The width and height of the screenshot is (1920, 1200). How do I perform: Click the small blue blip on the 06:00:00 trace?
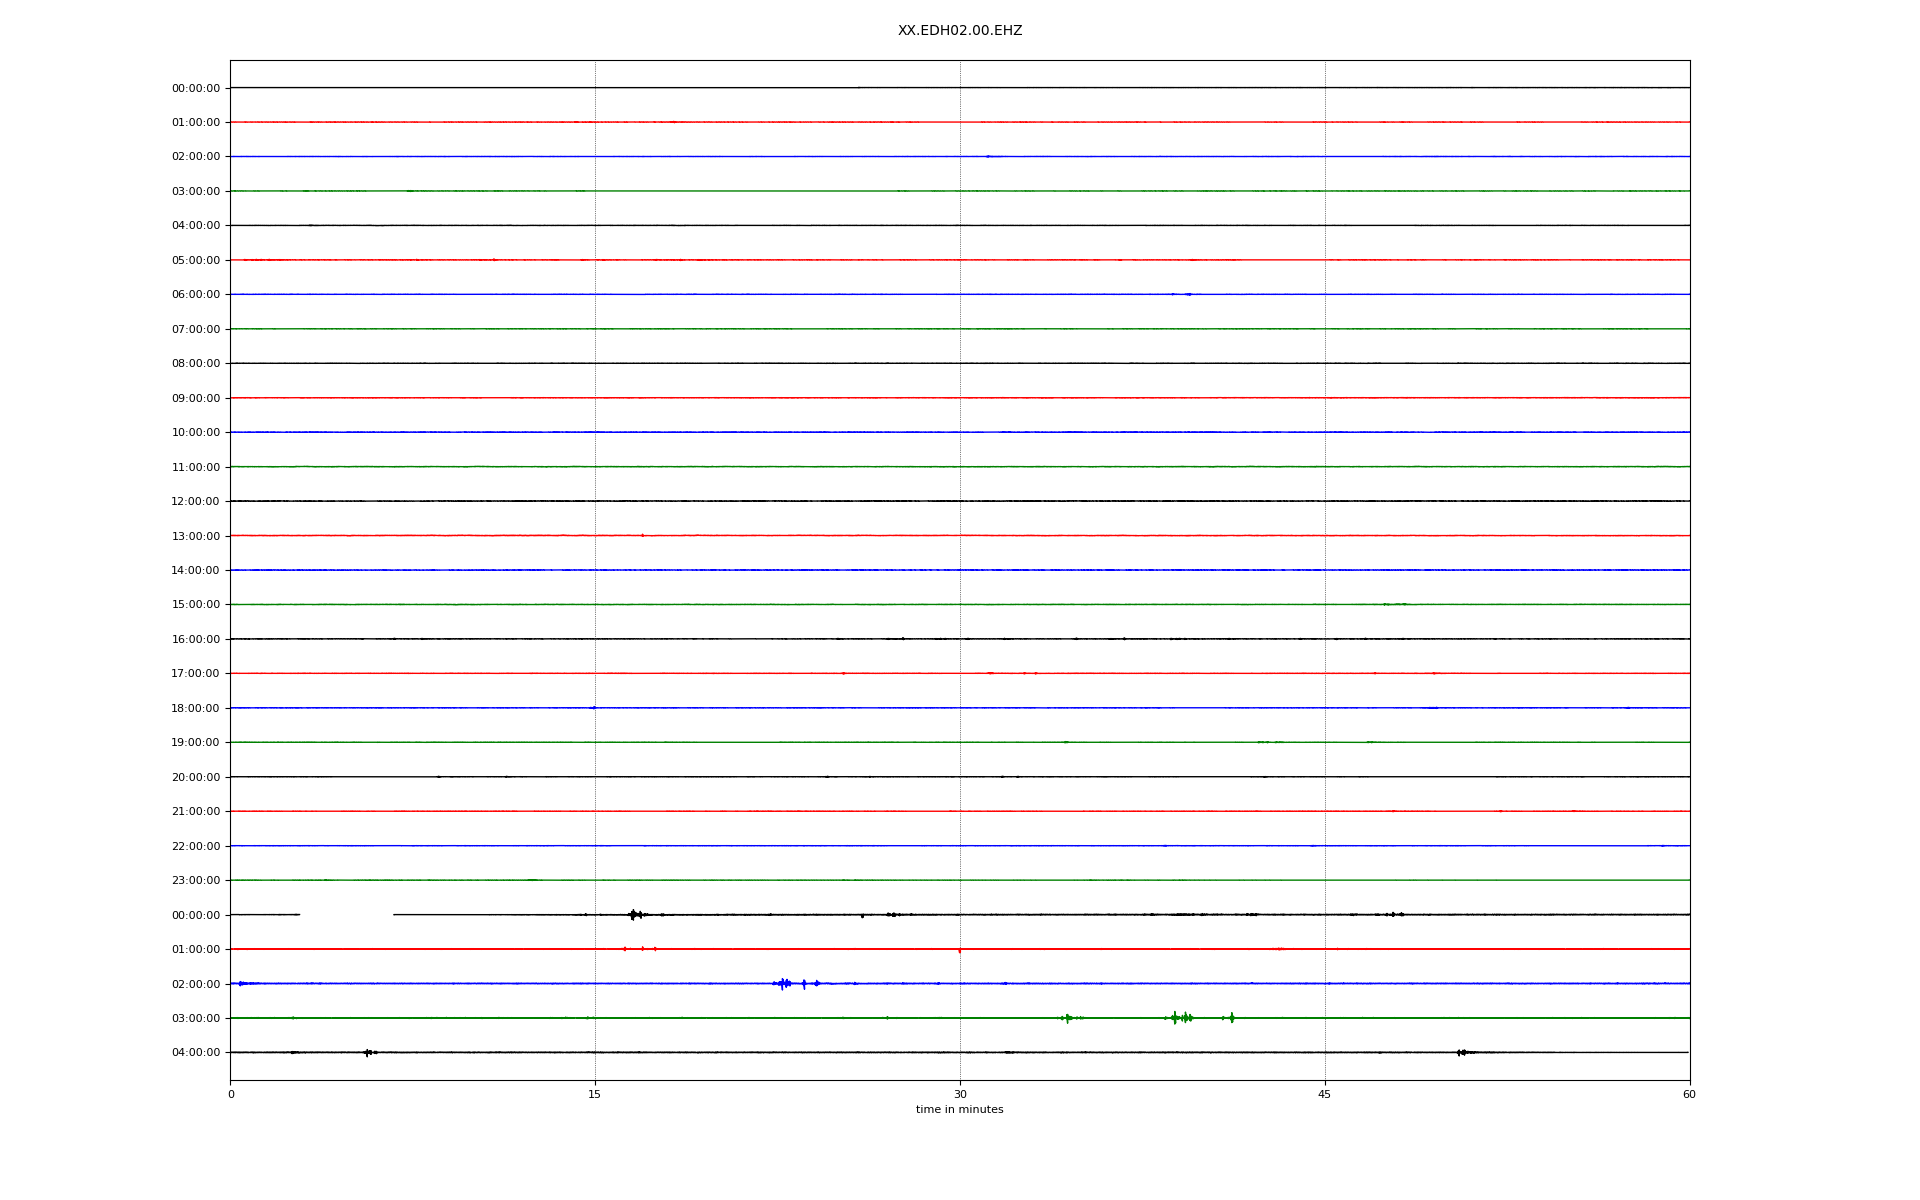[x=1187, y=295]
